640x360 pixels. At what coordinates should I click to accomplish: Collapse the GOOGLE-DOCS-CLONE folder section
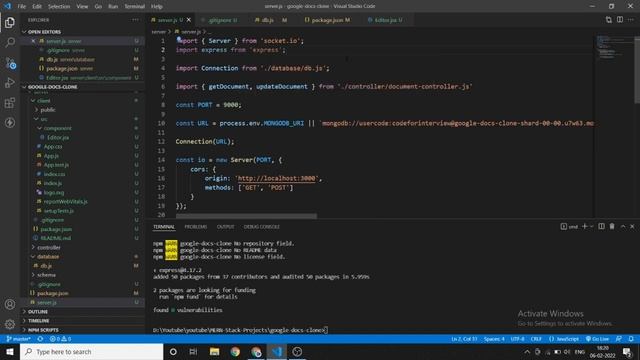52,87
